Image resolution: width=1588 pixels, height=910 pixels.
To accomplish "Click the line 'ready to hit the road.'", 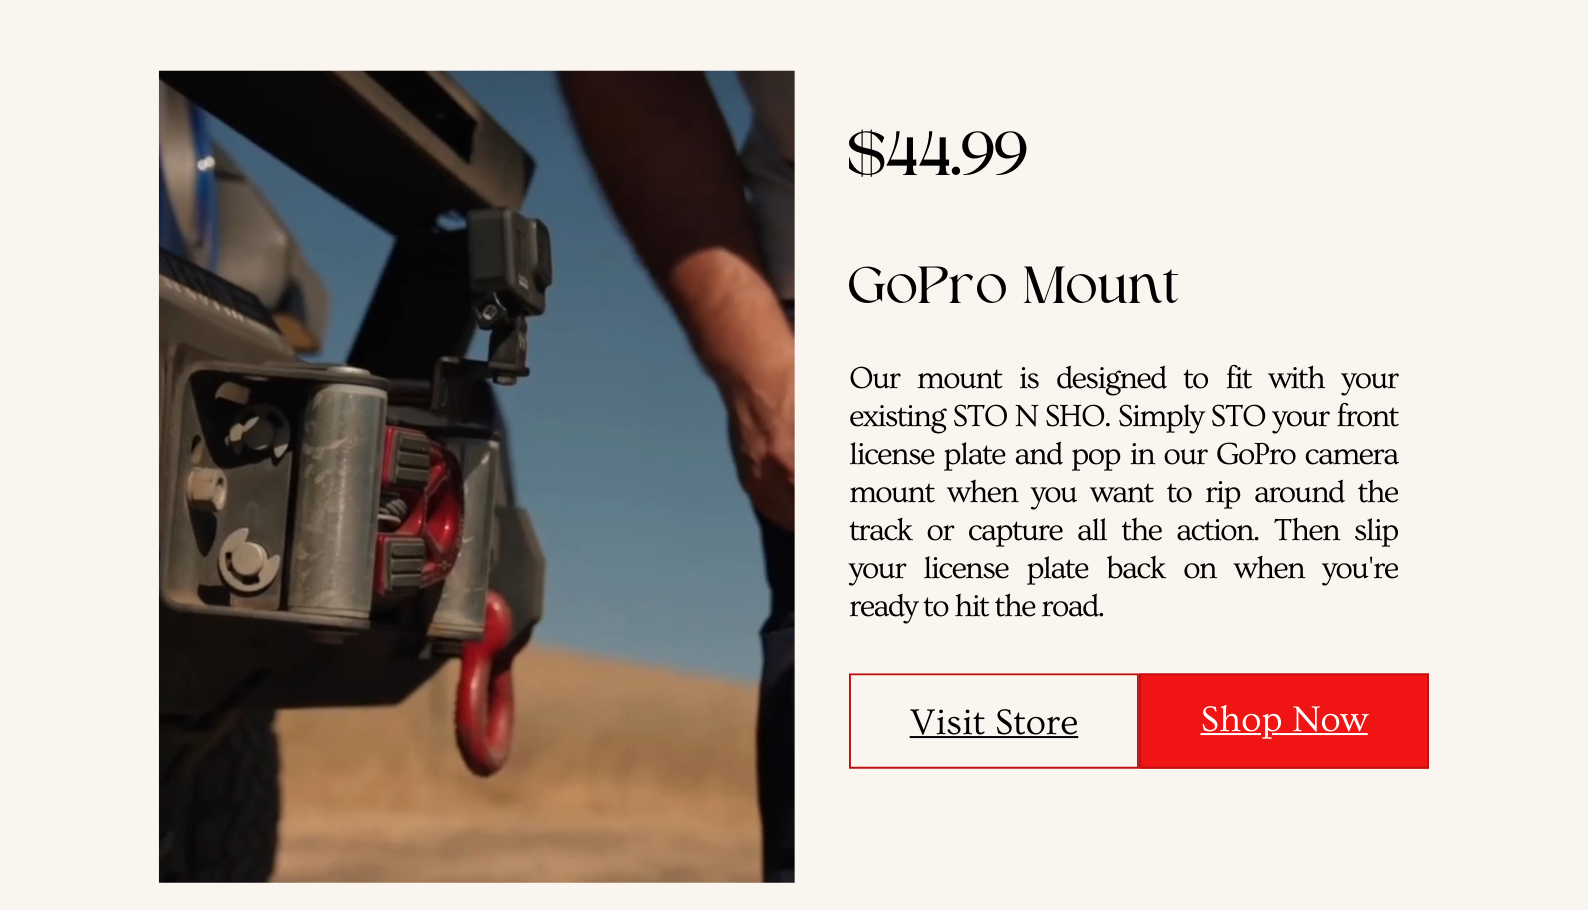I will [977, 606].
